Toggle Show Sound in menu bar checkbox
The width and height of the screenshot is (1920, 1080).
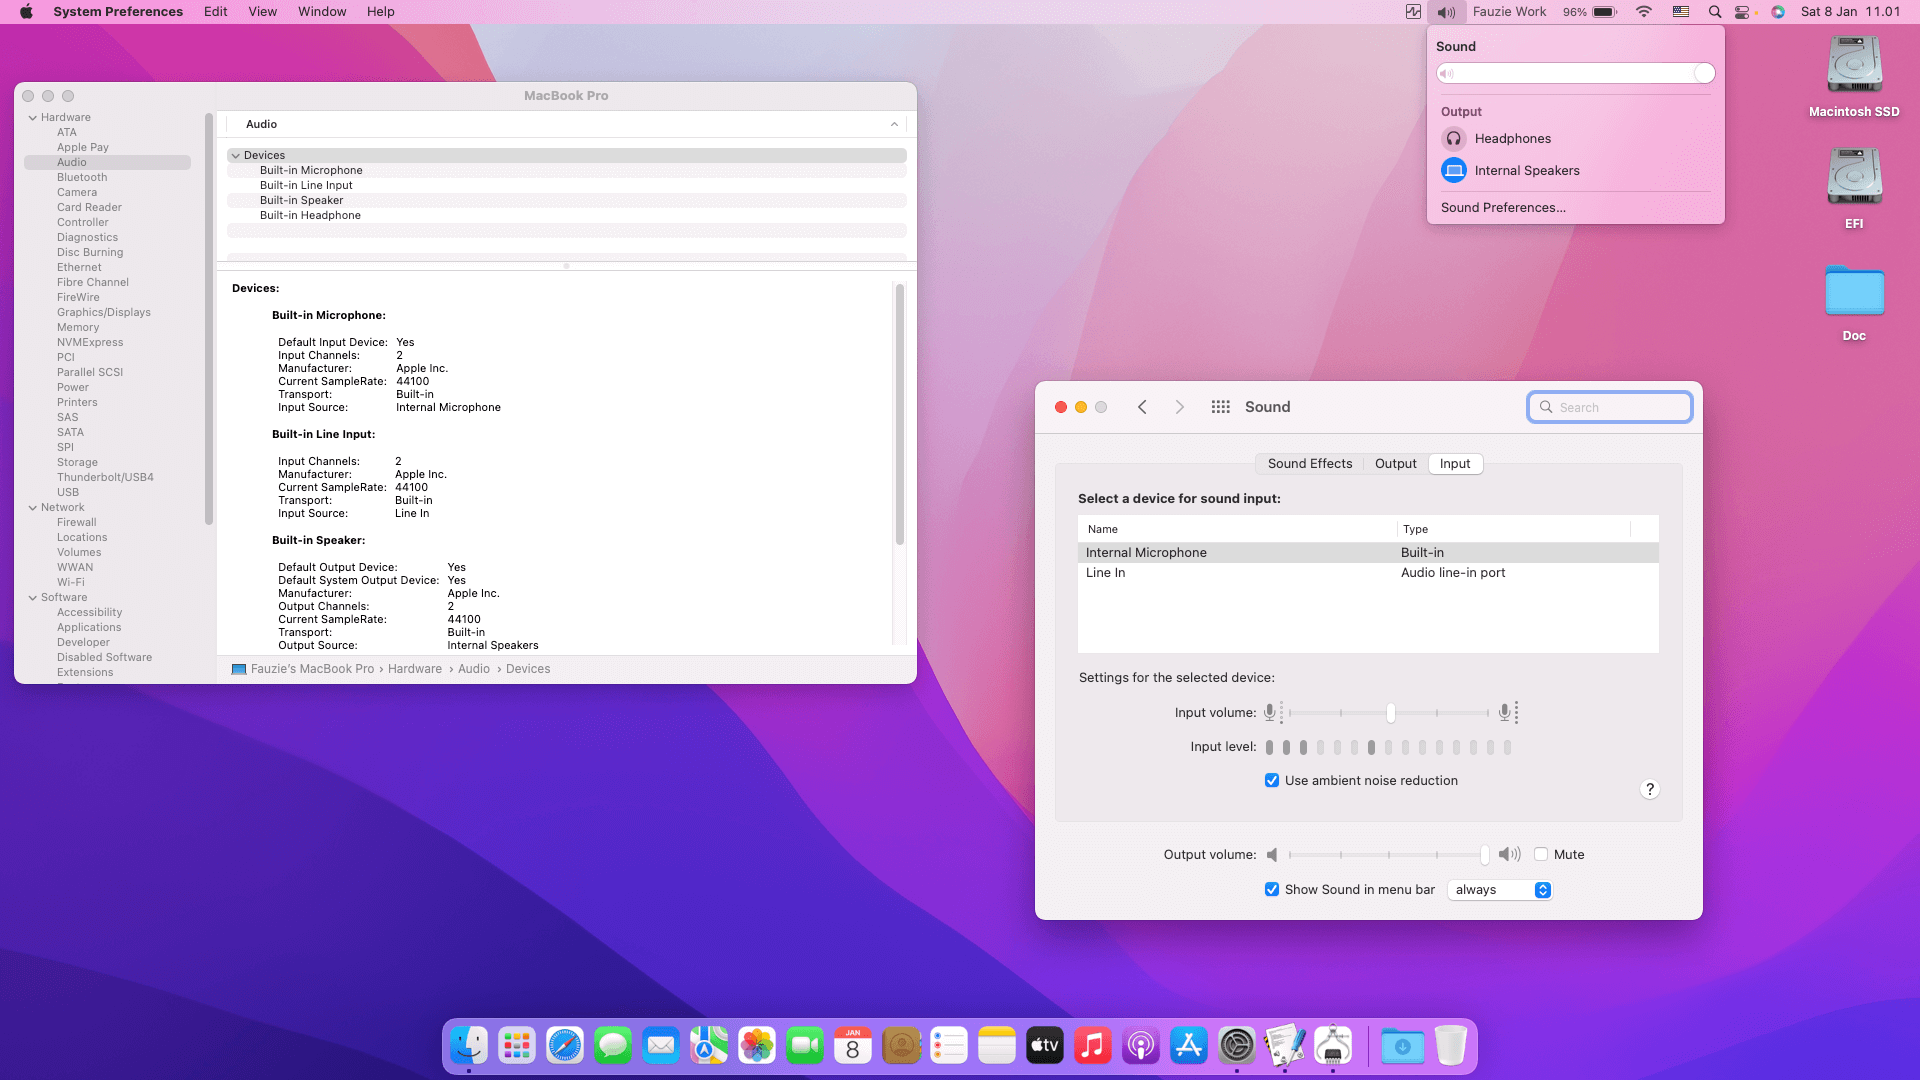pos(1272,890)
